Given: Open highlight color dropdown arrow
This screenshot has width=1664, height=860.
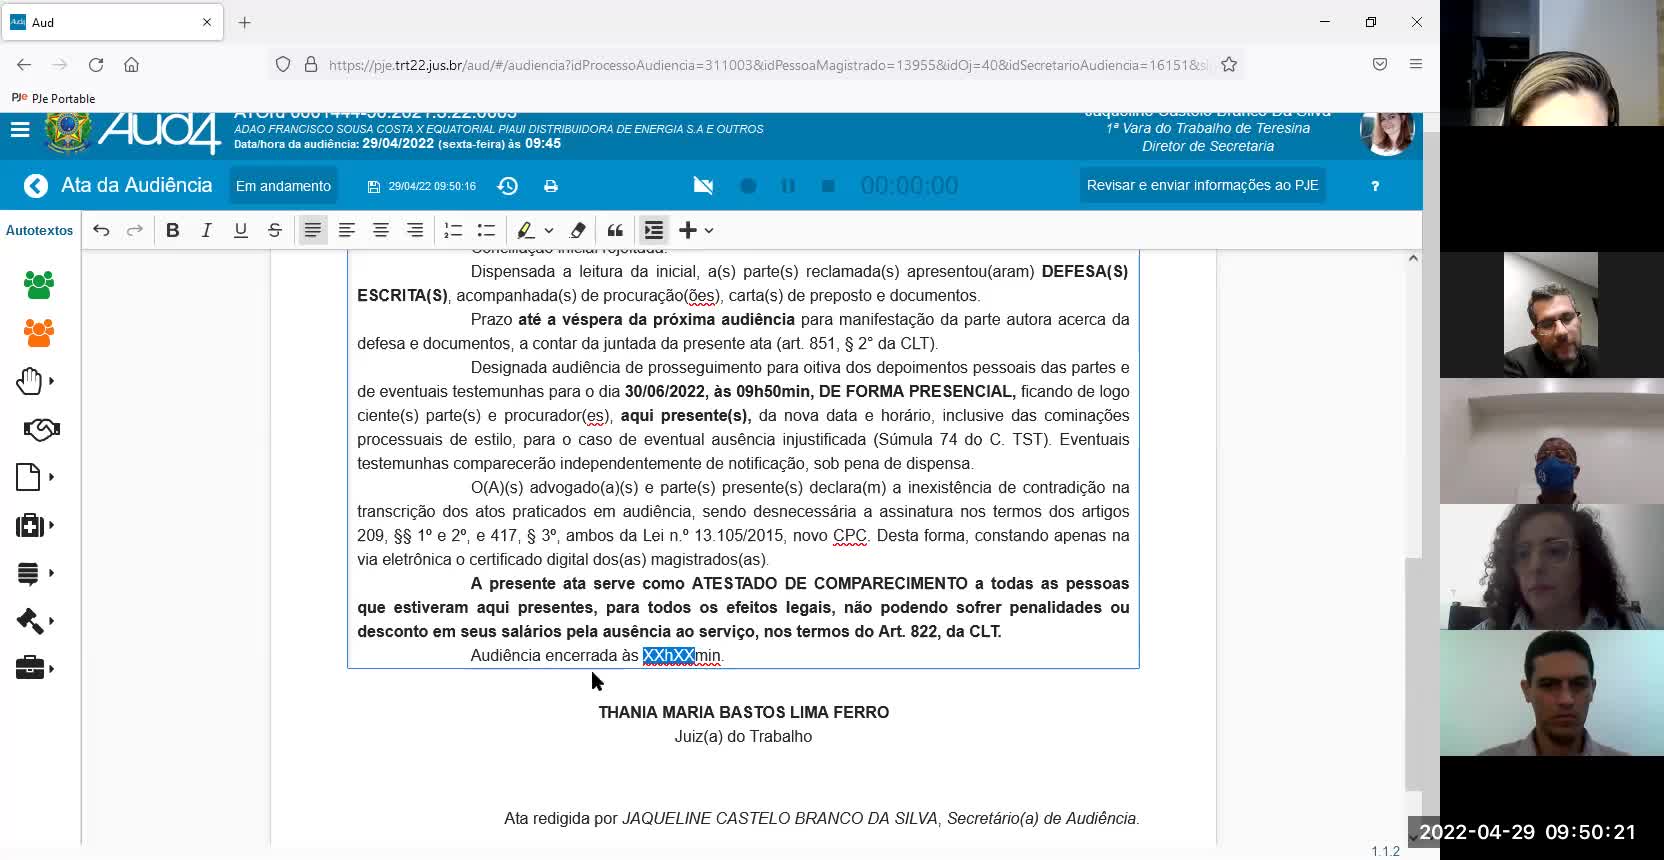Looking at the screenshot, I should (x=549, y=231).
